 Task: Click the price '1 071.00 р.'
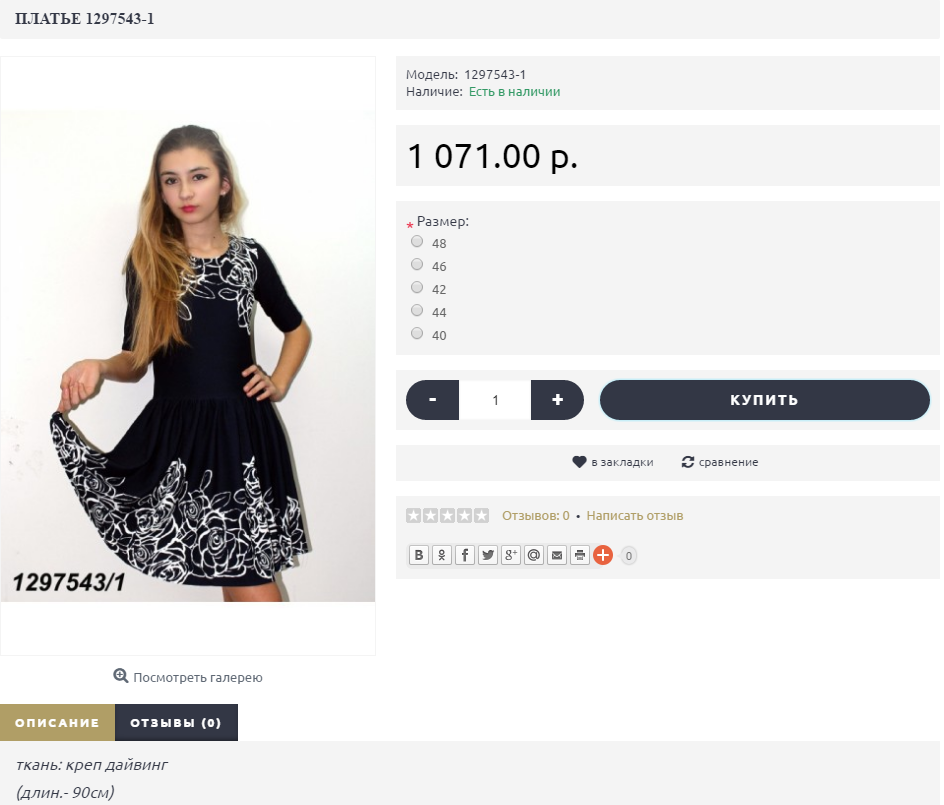pos(492,156)
